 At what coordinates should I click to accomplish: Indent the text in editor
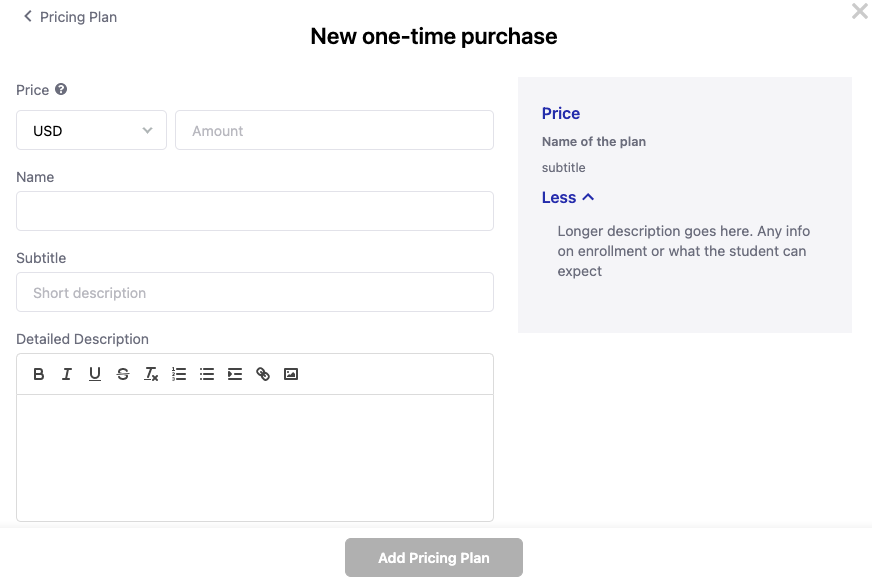pos(235,374)
